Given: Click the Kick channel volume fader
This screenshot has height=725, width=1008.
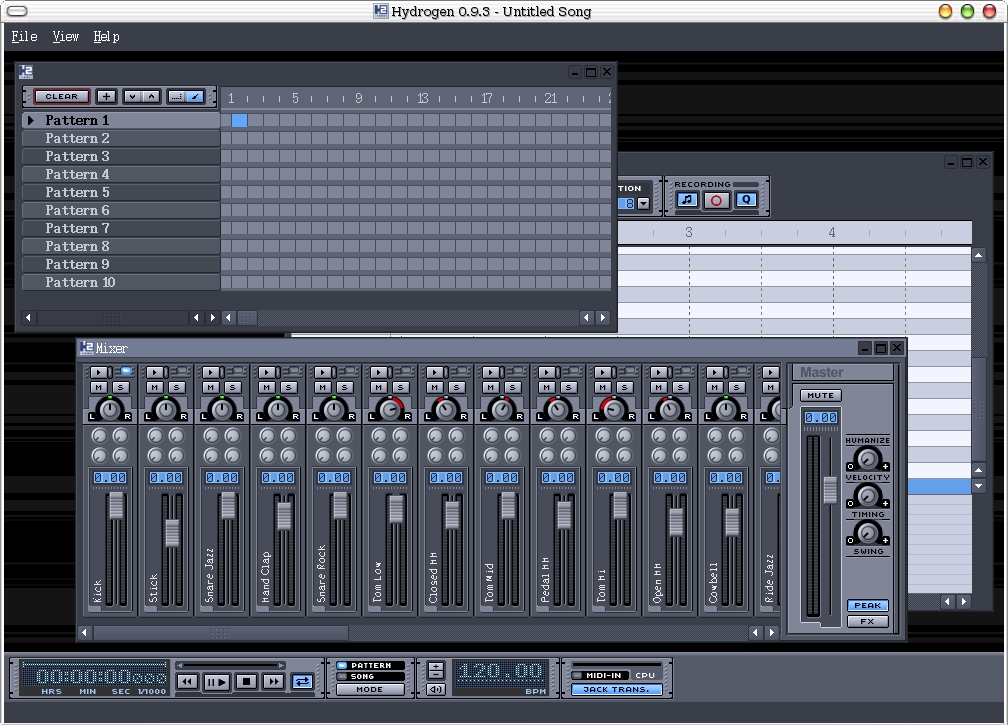Looking at the screenshot, I should [116, 506].
